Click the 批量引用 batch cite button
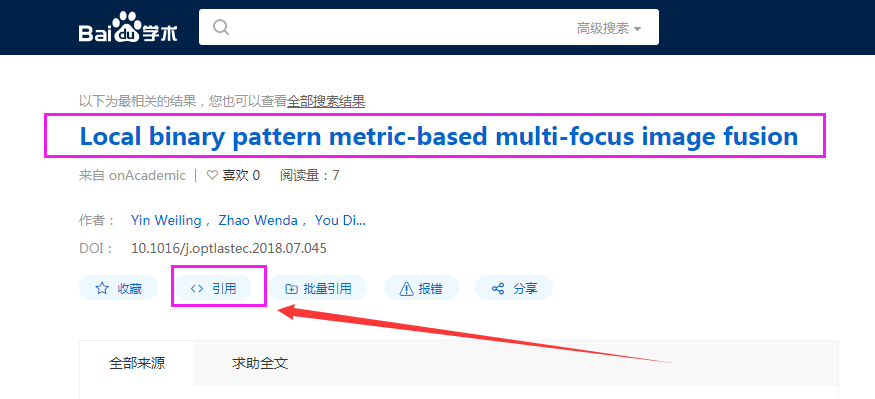The width and height of the screenshot is (875, 399). tap(318, 289)
